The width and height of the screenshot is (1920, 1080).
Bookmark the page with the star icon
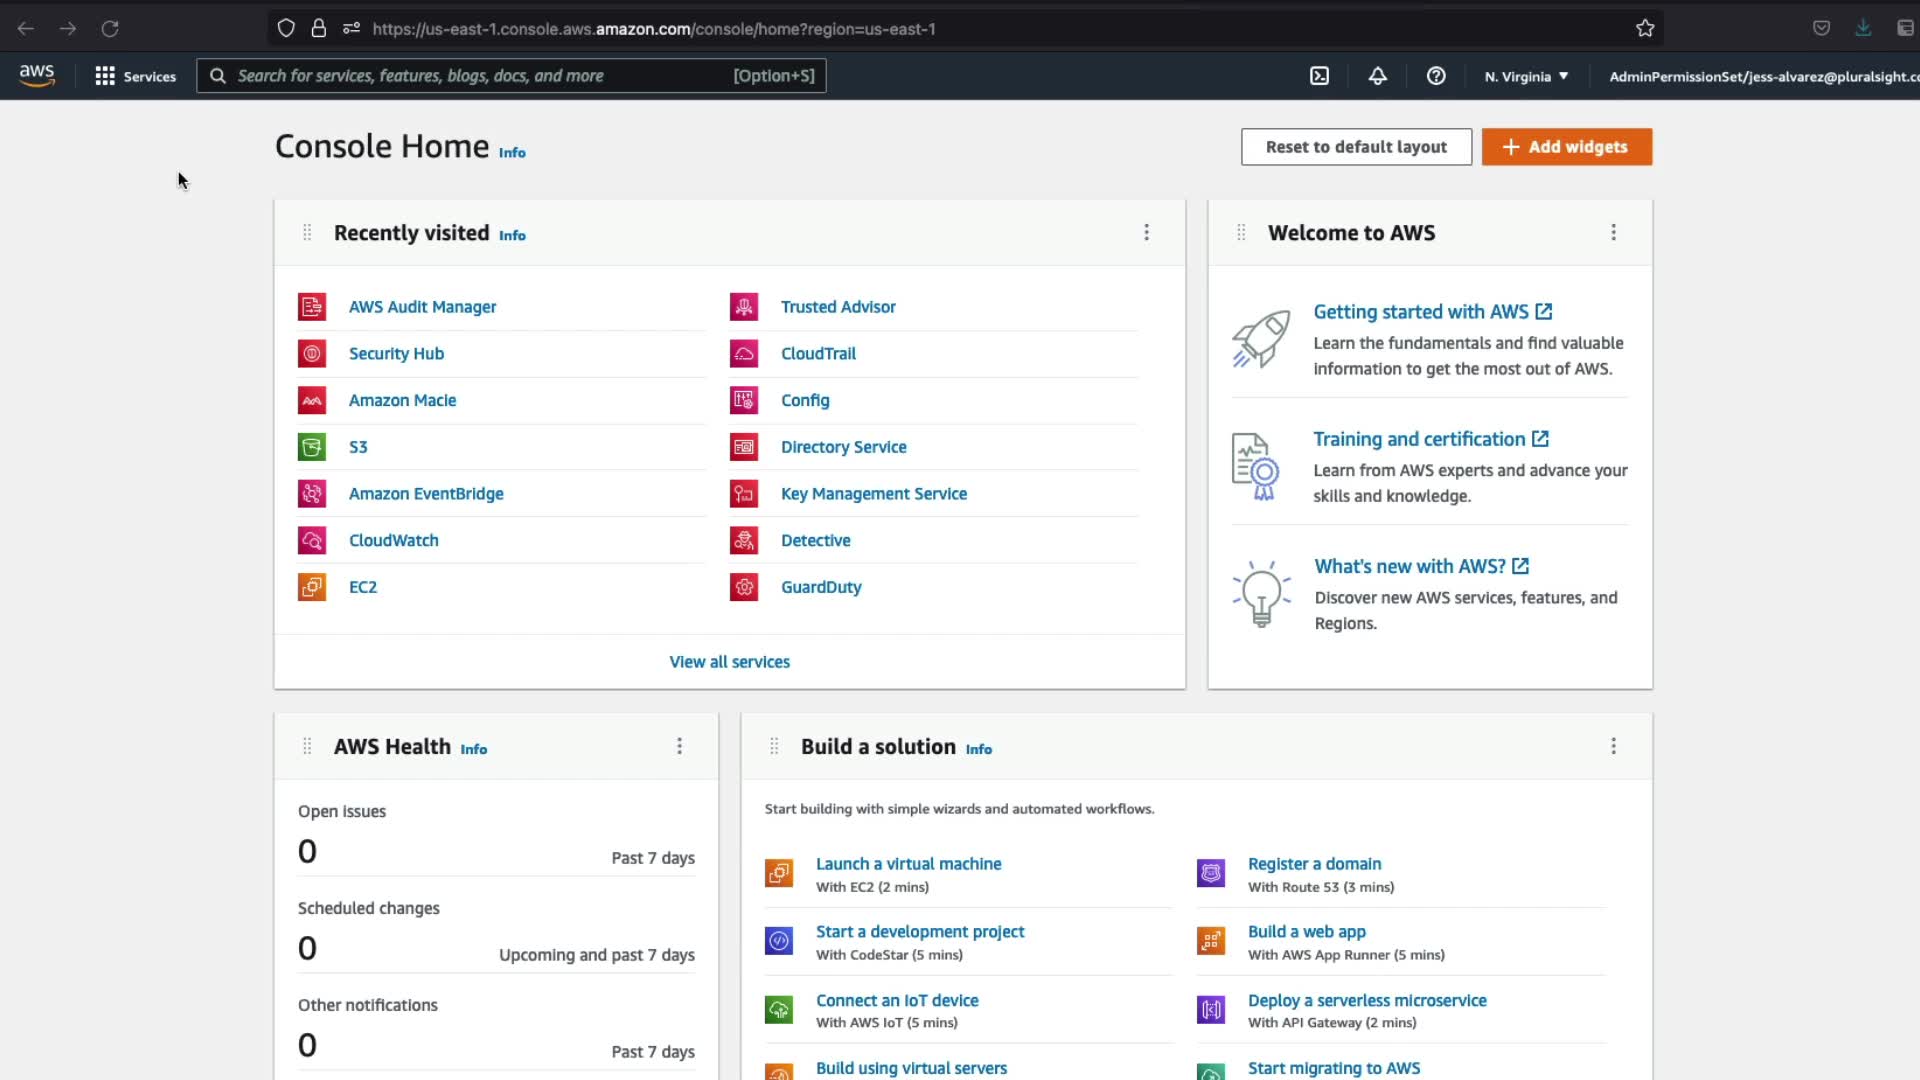pos(1645,29)
